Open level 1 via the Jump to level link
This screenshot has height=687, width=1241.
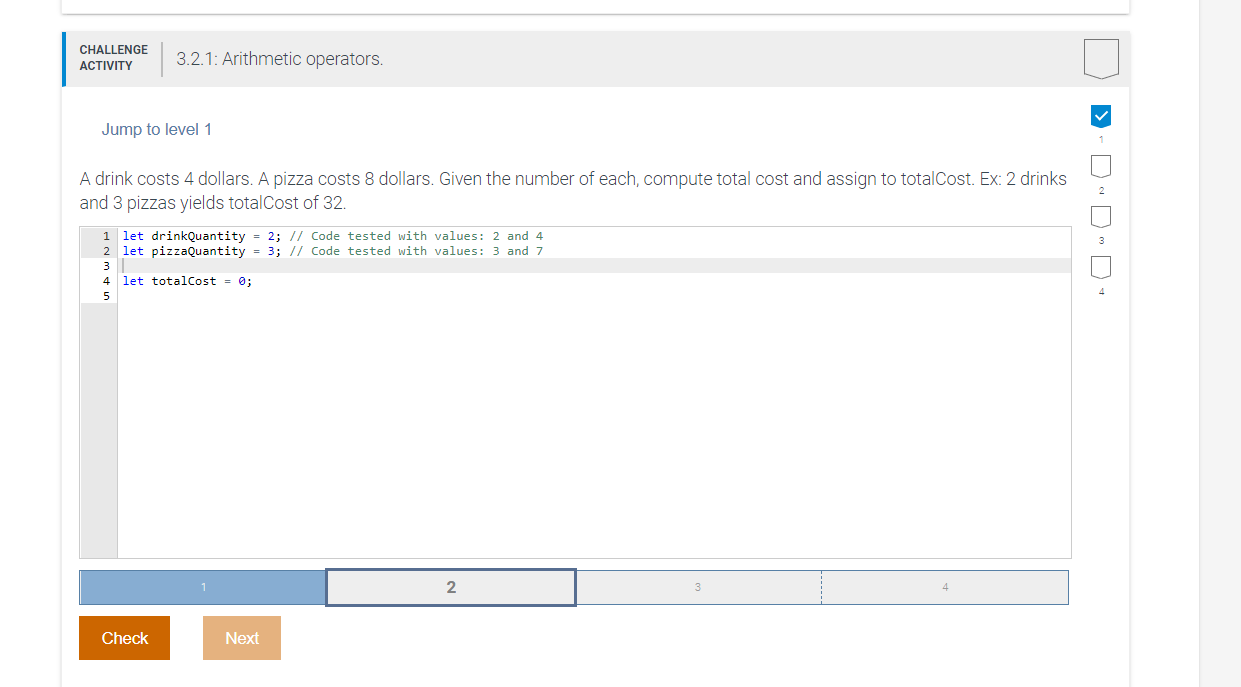pyautogui.click(x=156, y=129)
